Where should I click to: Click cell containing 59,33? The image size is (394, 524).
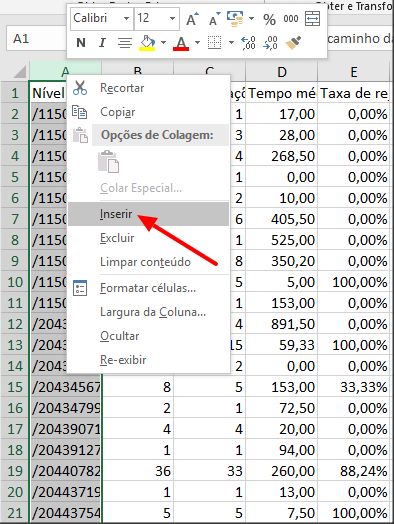click(282, 345)
